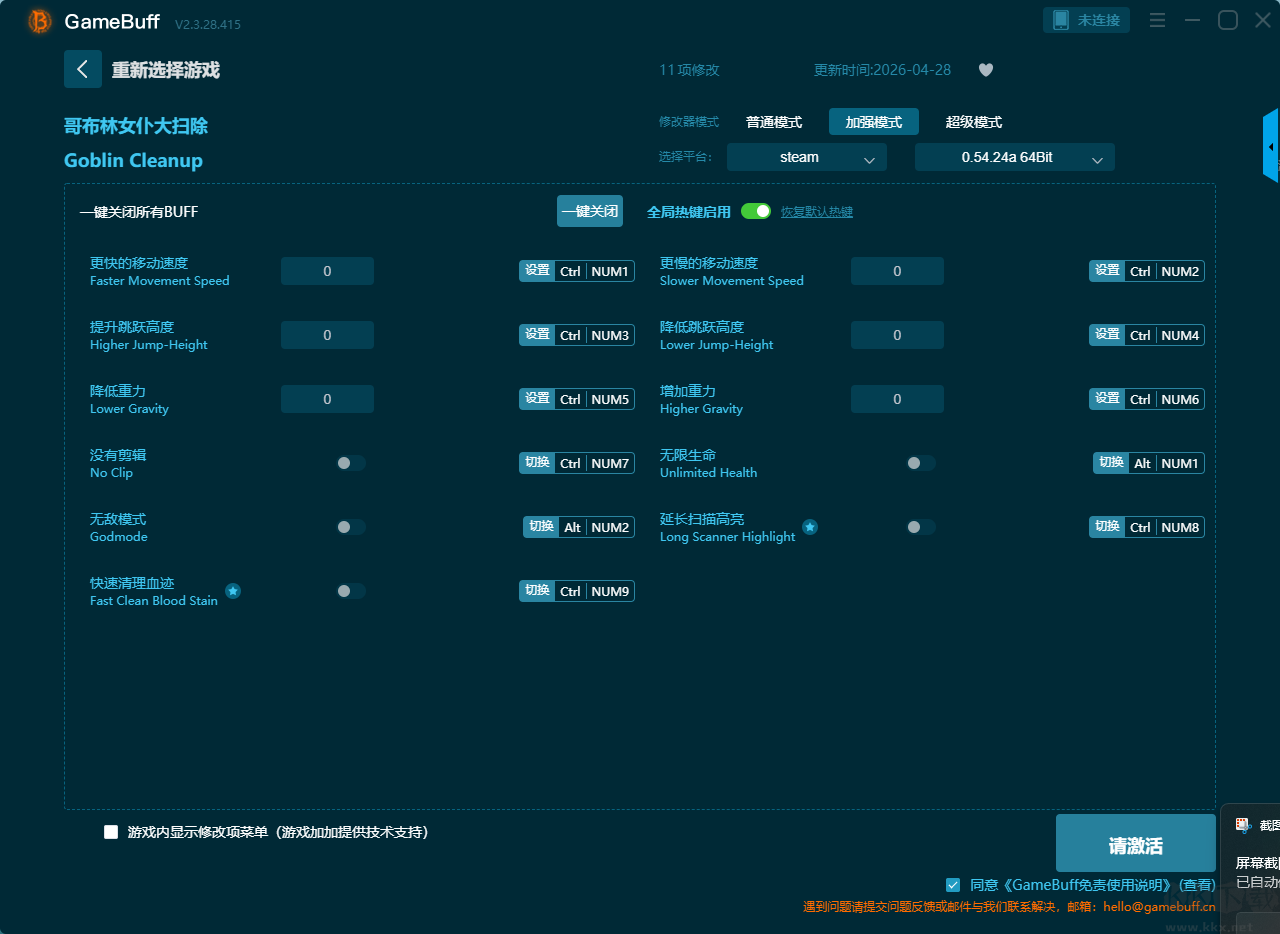The width and height of the screenshot is (1280, 934).
Task: Click the heart favorite icon
Action: (x=986, y=70)
